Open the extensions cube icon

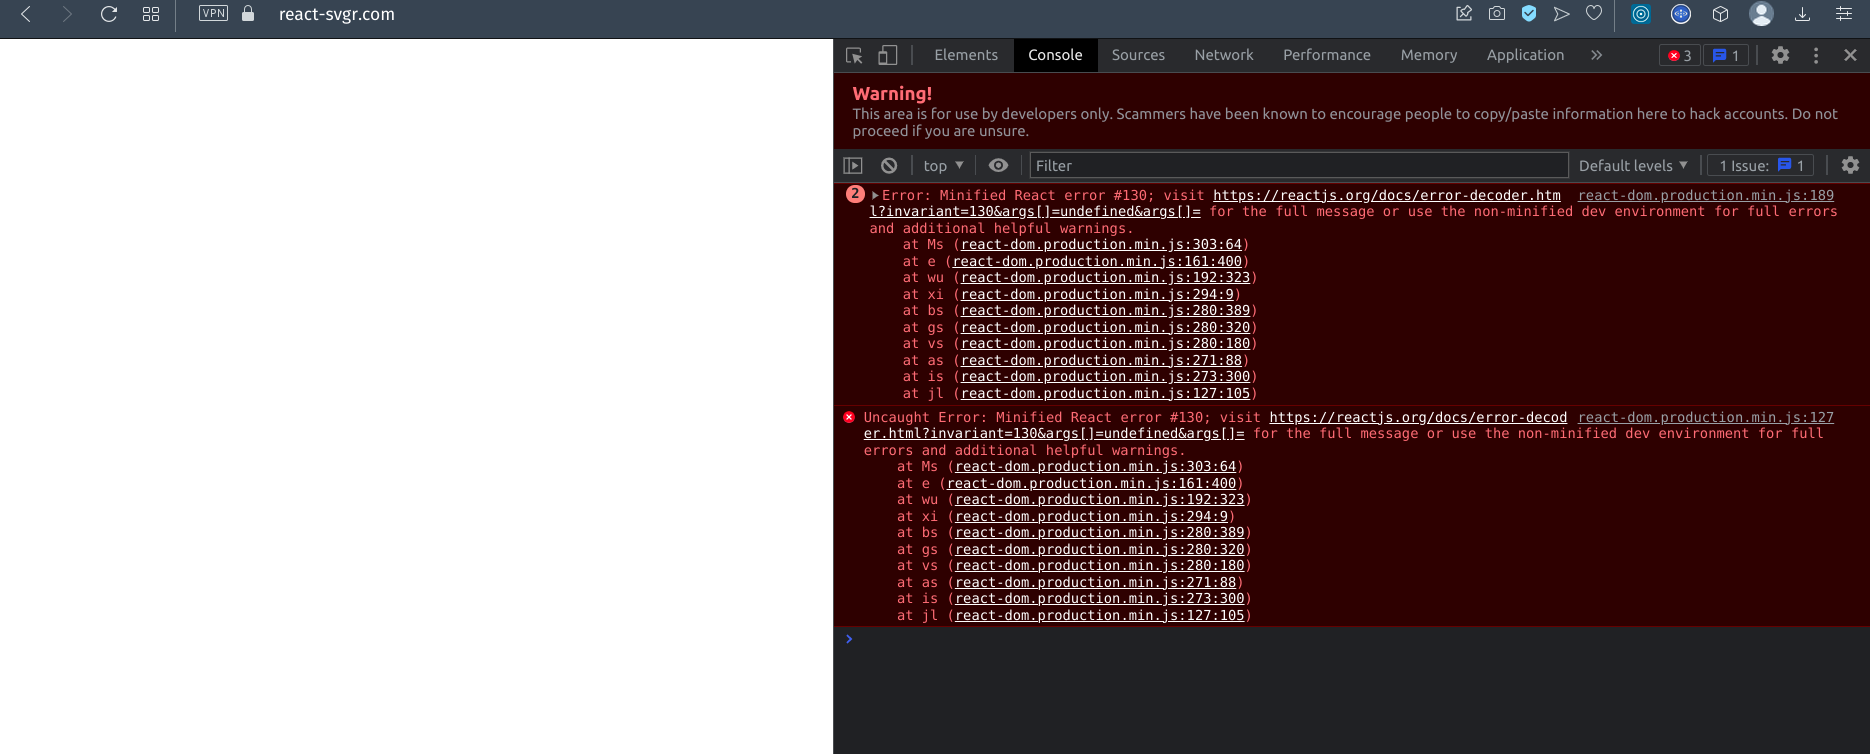point(1721,14)
